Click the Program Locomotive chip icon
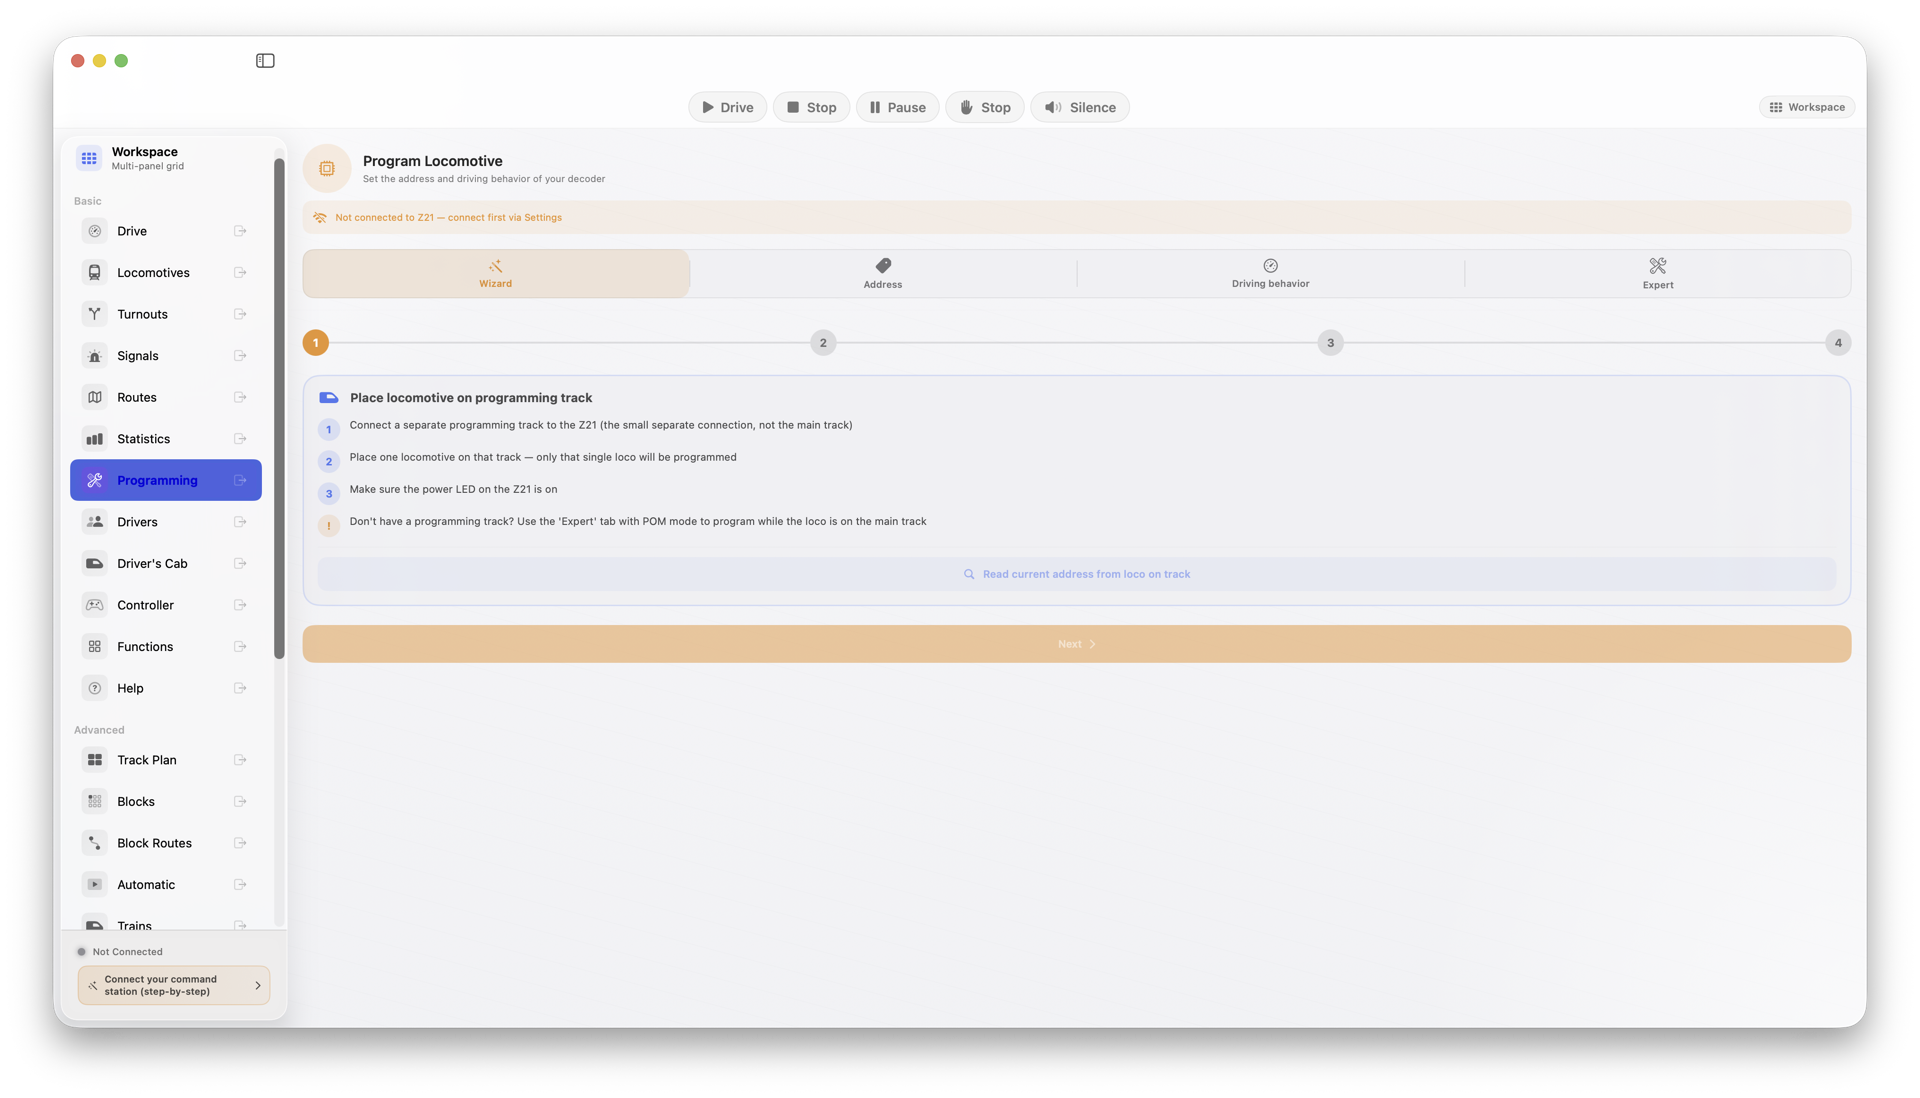This screenshot has width=1920, height=1098. pyautogui.click(x=327, y=169)
